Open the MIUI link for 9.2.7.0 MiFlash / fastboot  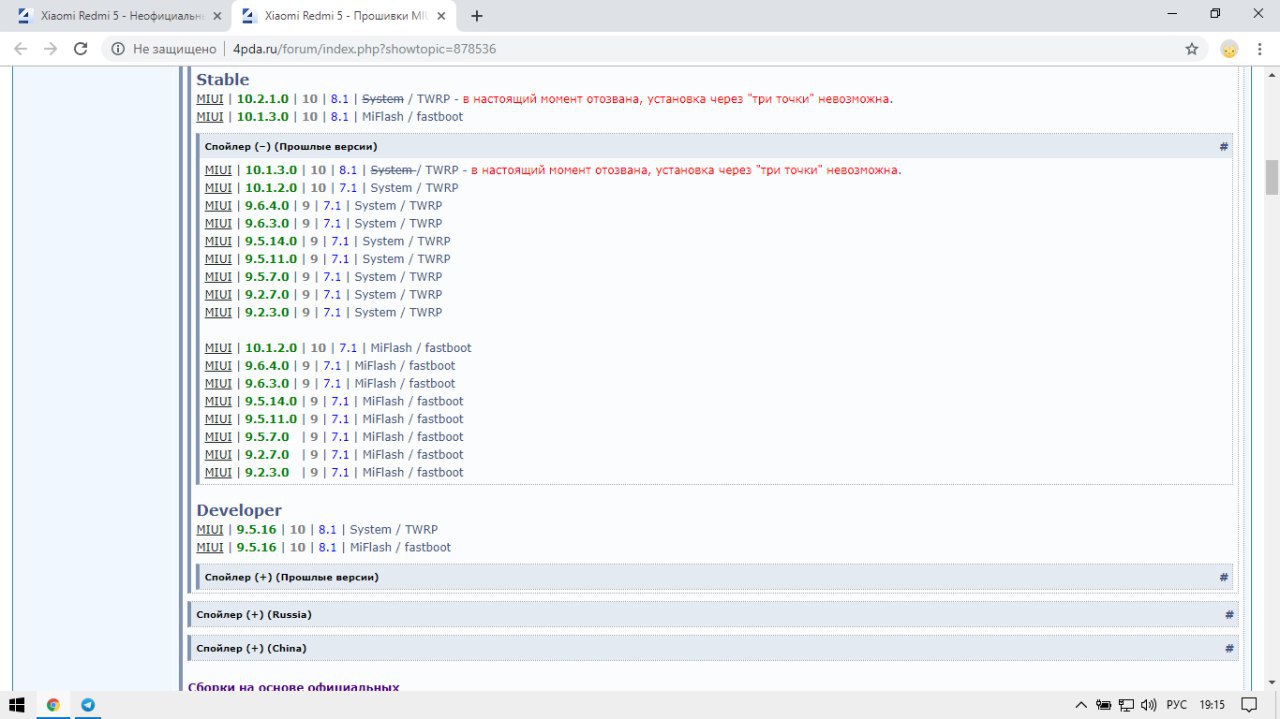tap(218, 455)
